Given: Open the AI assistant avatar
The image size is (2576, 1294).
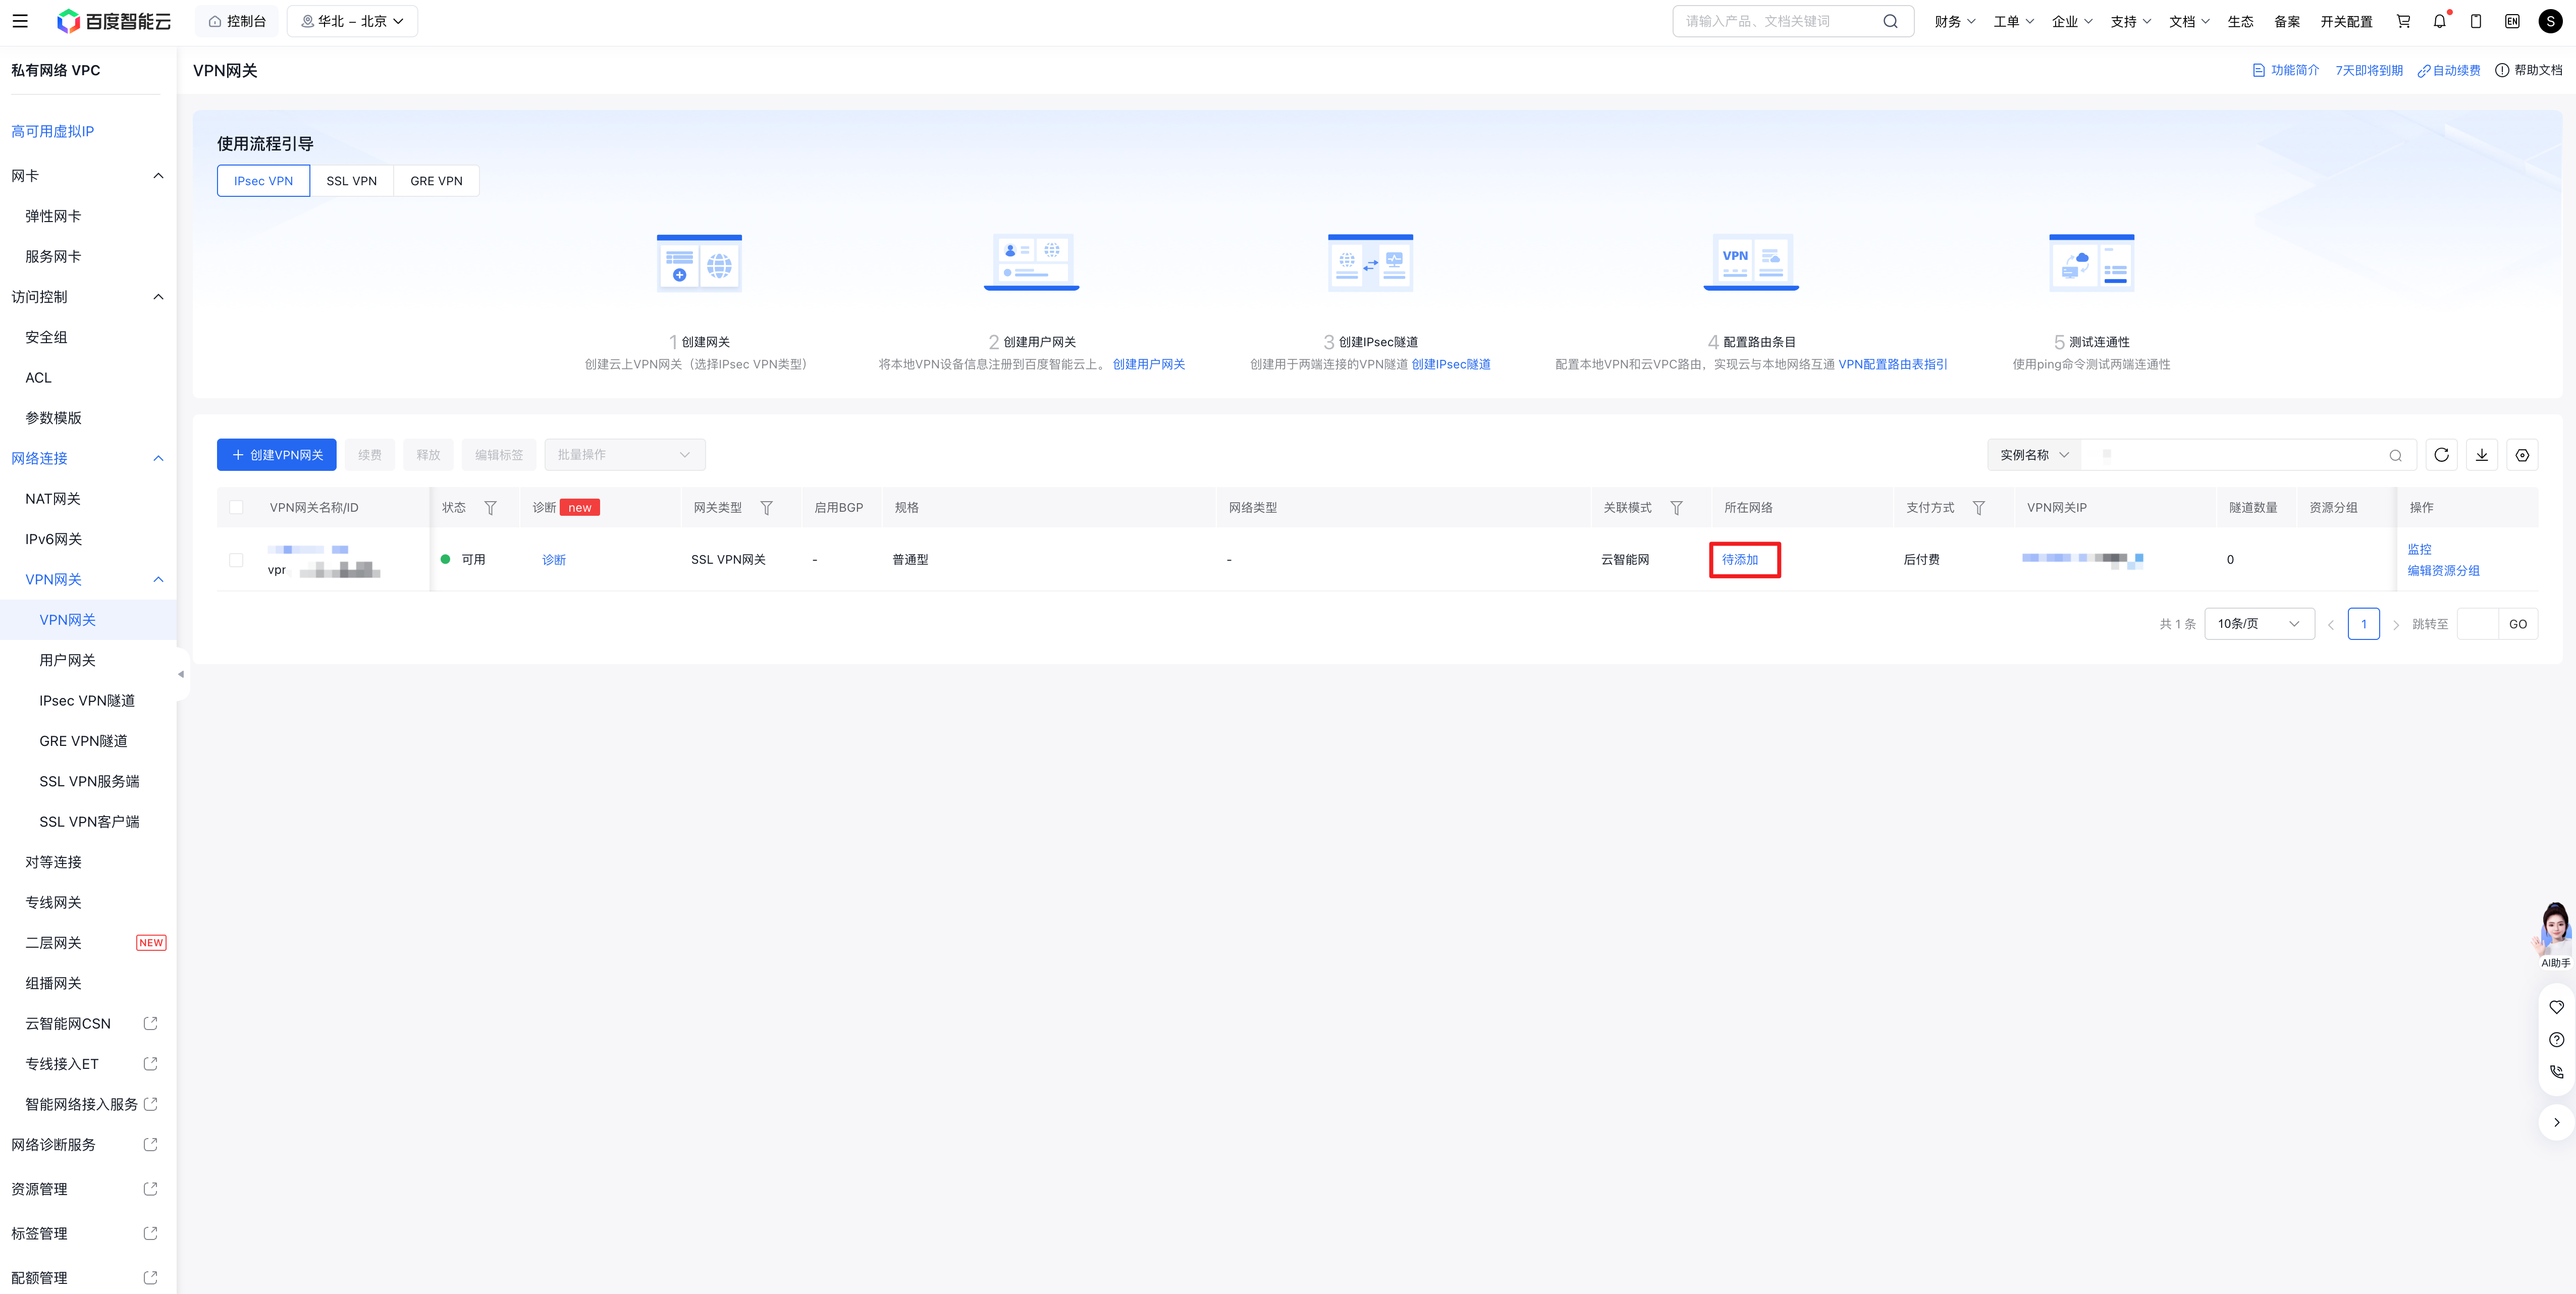Looking at the screenshot, I should click(x=2555, y=930).
